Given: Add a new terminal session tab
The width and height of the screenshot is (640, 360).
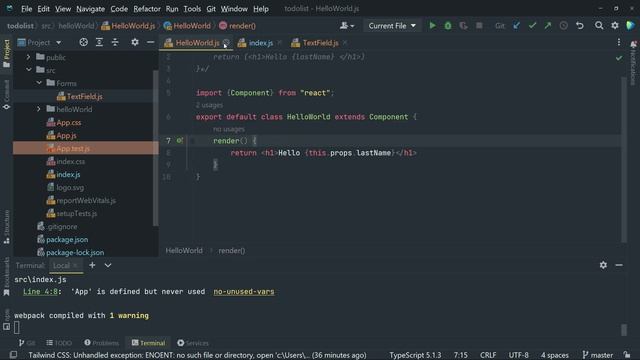Looking at the screenshot, I should pyautogui.click(x=92, y=265).
